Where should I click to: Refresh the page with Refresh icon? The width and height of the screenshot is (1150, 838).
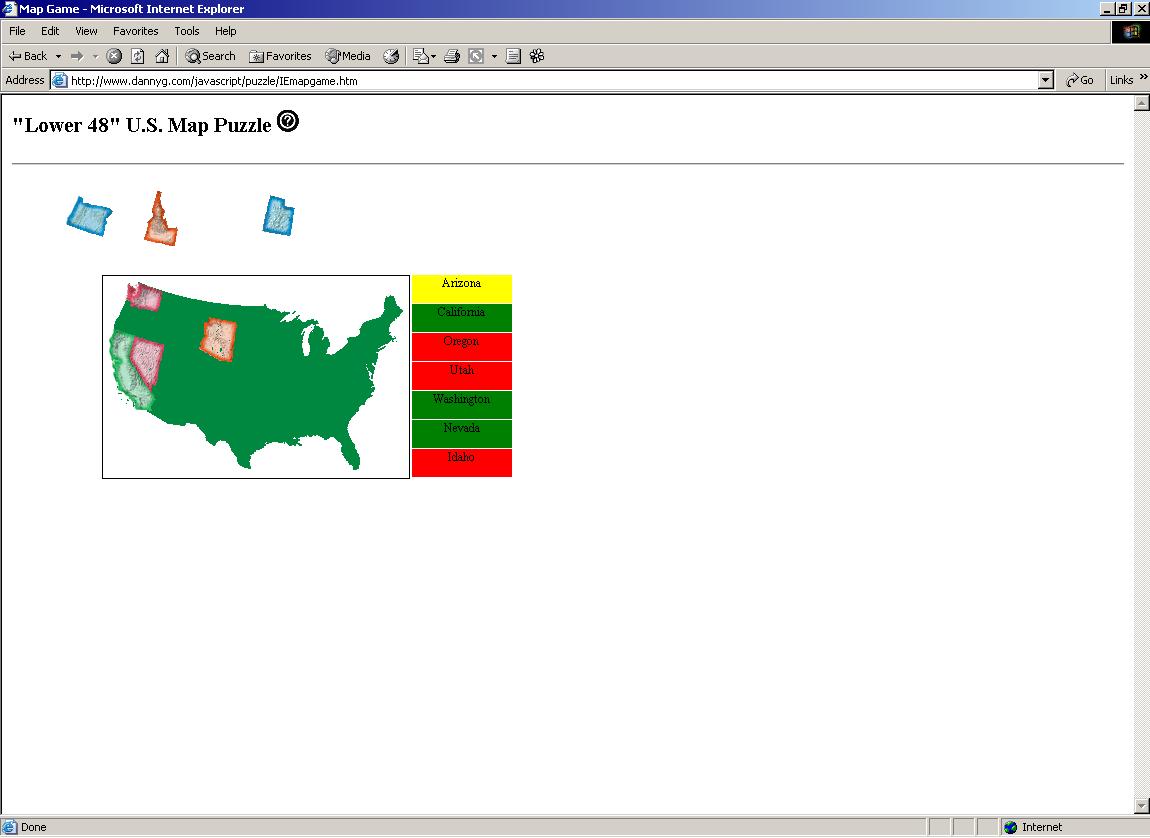pyautogui.click(x=138, y=56)
